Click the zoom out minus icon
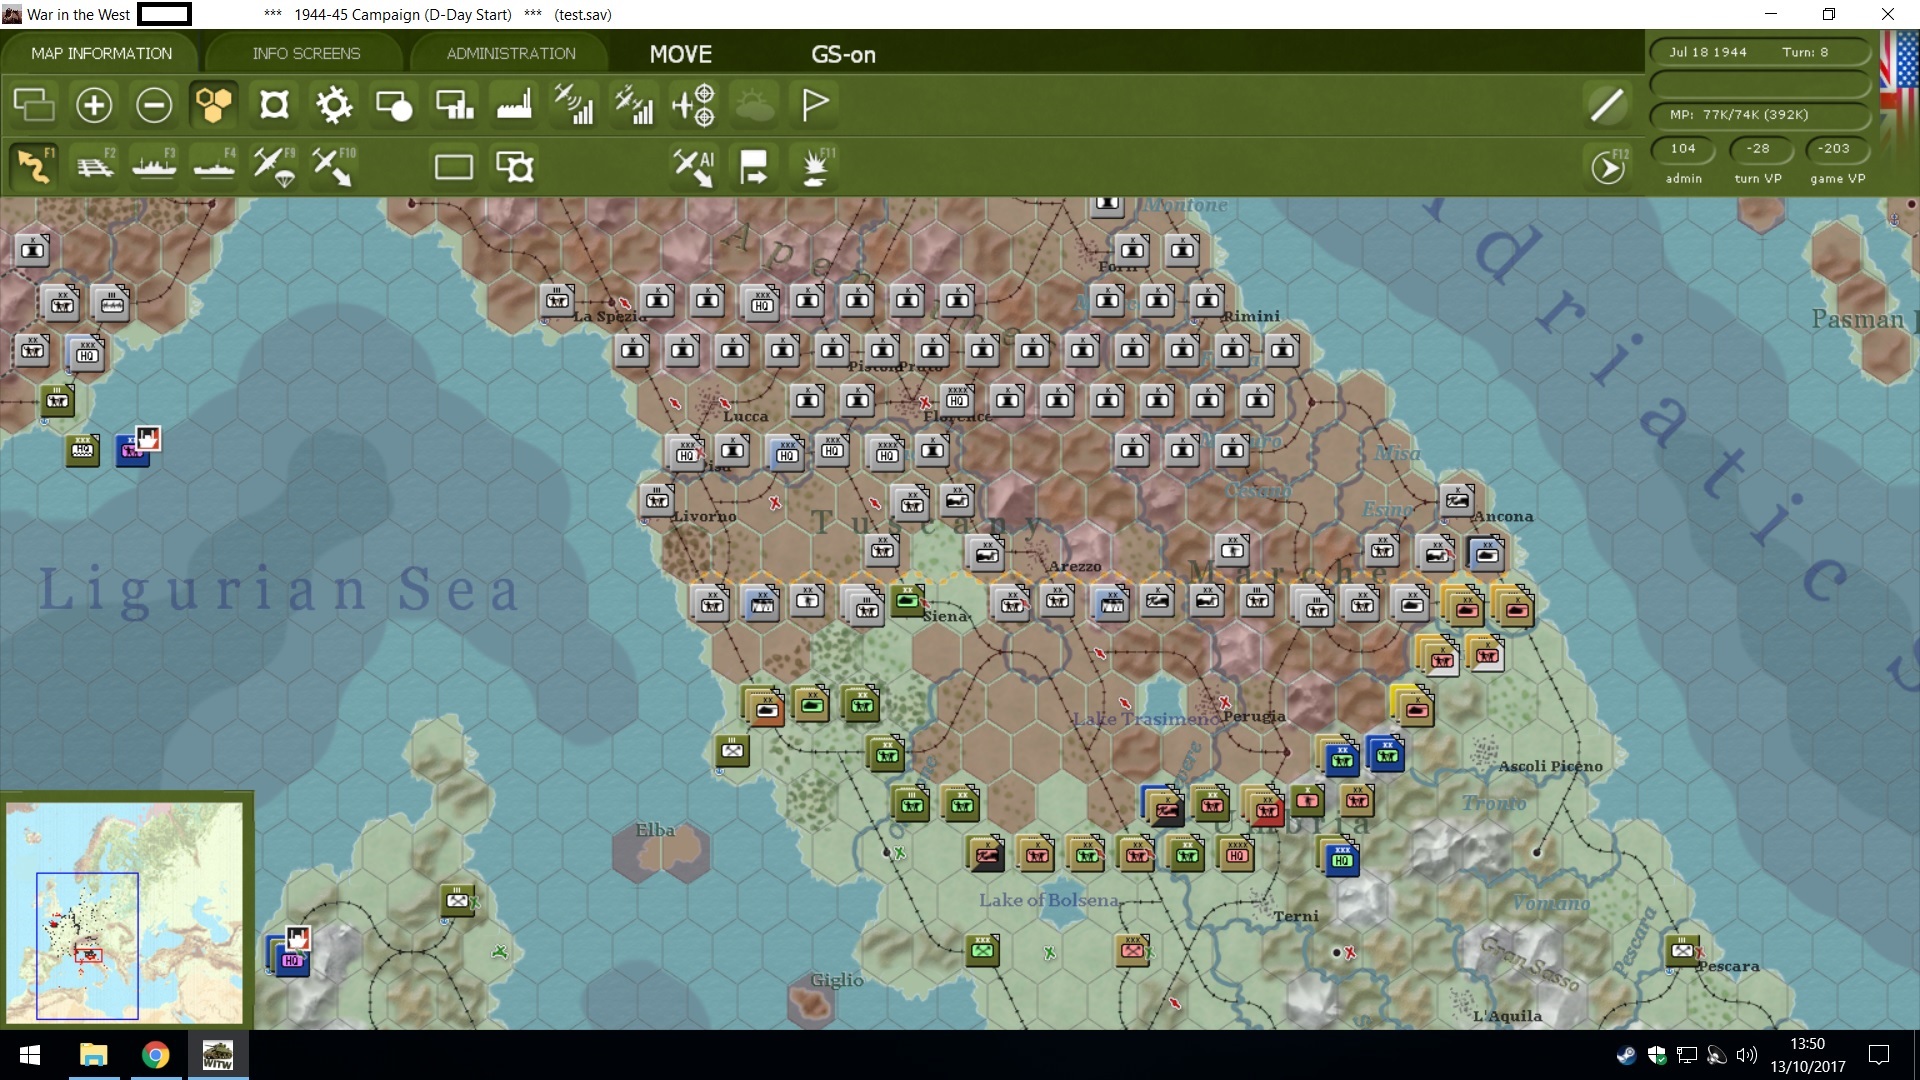 point(154,105)
